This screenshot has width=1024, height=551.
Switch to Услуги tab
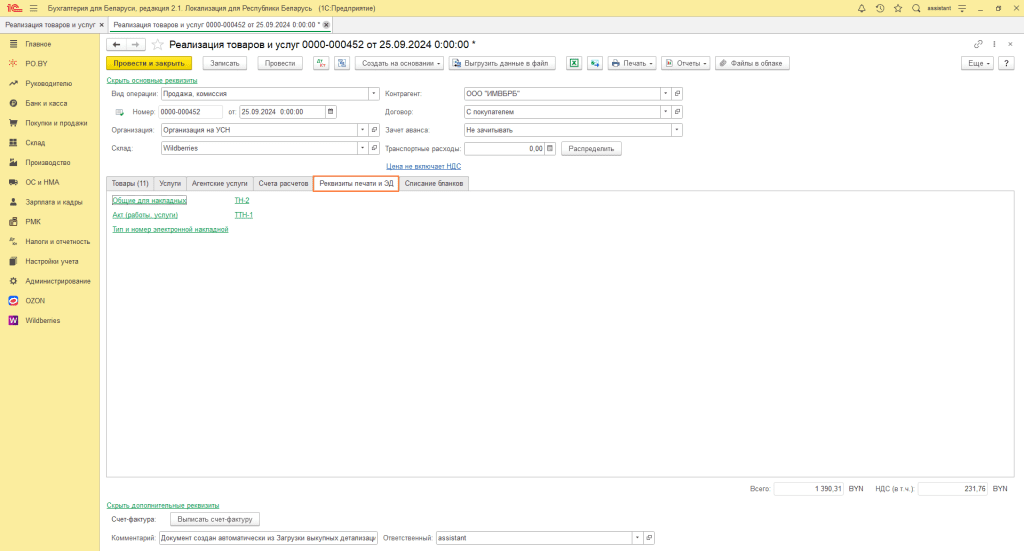[170, 183]
